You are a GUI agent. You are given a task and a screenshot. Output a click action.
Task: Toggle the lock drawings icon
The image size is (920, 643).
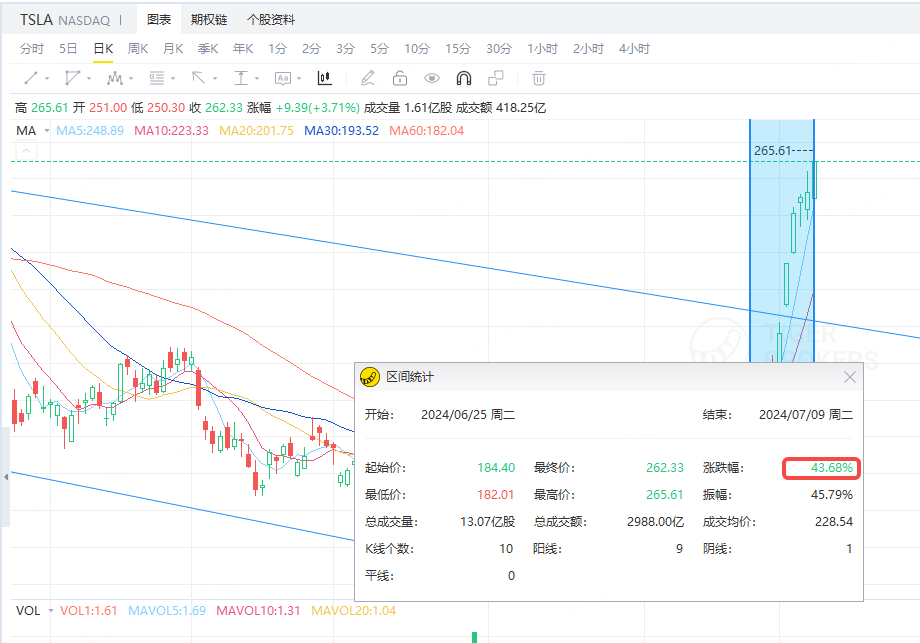[400, 78]
